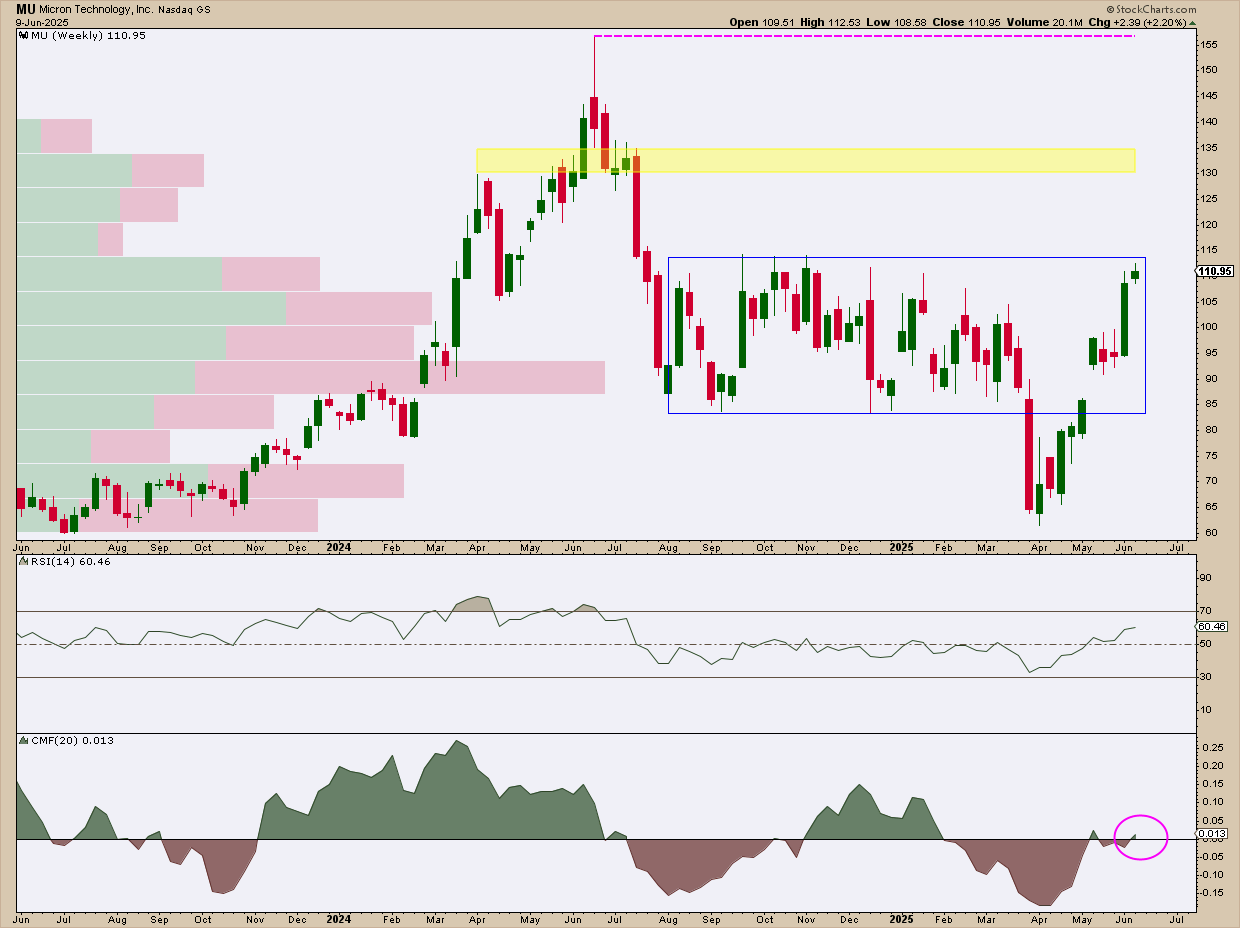
Task: Select the 2024 year label under CMF panel
Action: point(338,918)
